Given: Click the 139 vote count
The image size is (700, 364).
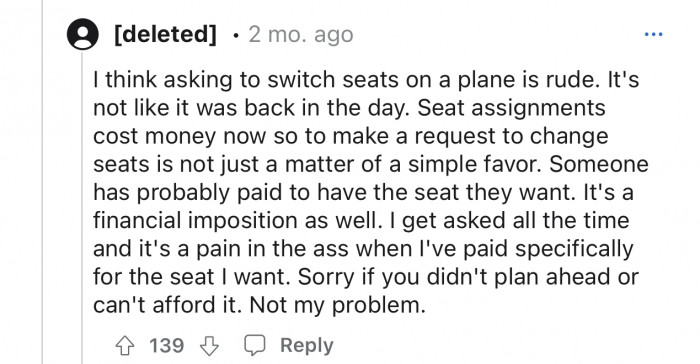Looking at the screenshot, I should pyautogui.click(x=167, y=345).
